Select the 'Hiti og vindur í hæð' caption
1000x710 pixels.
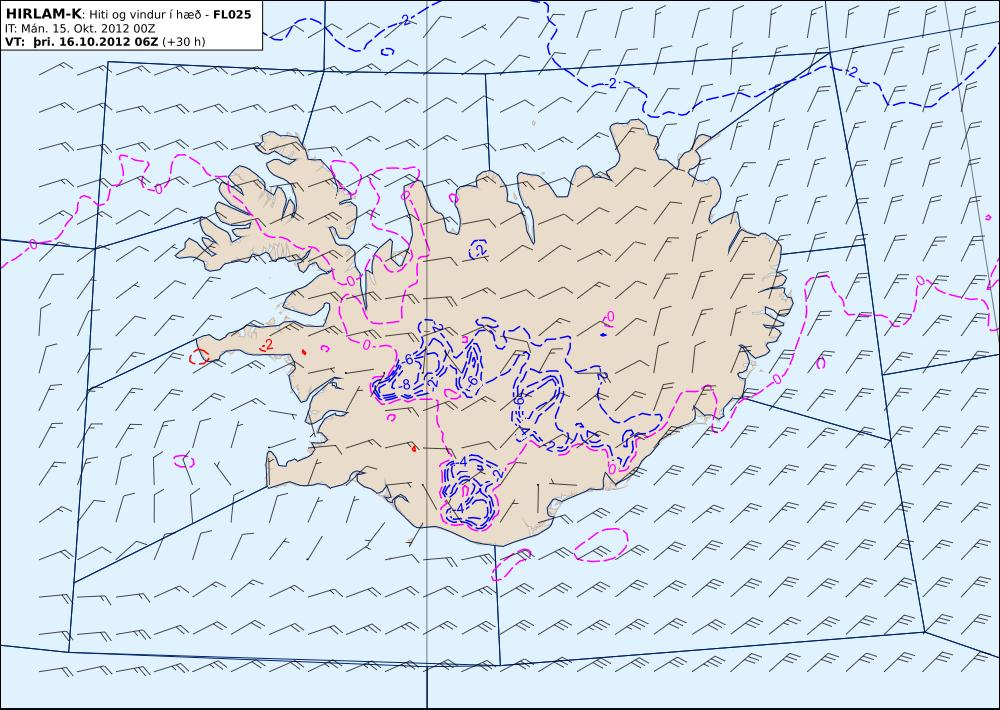(147, 15)
